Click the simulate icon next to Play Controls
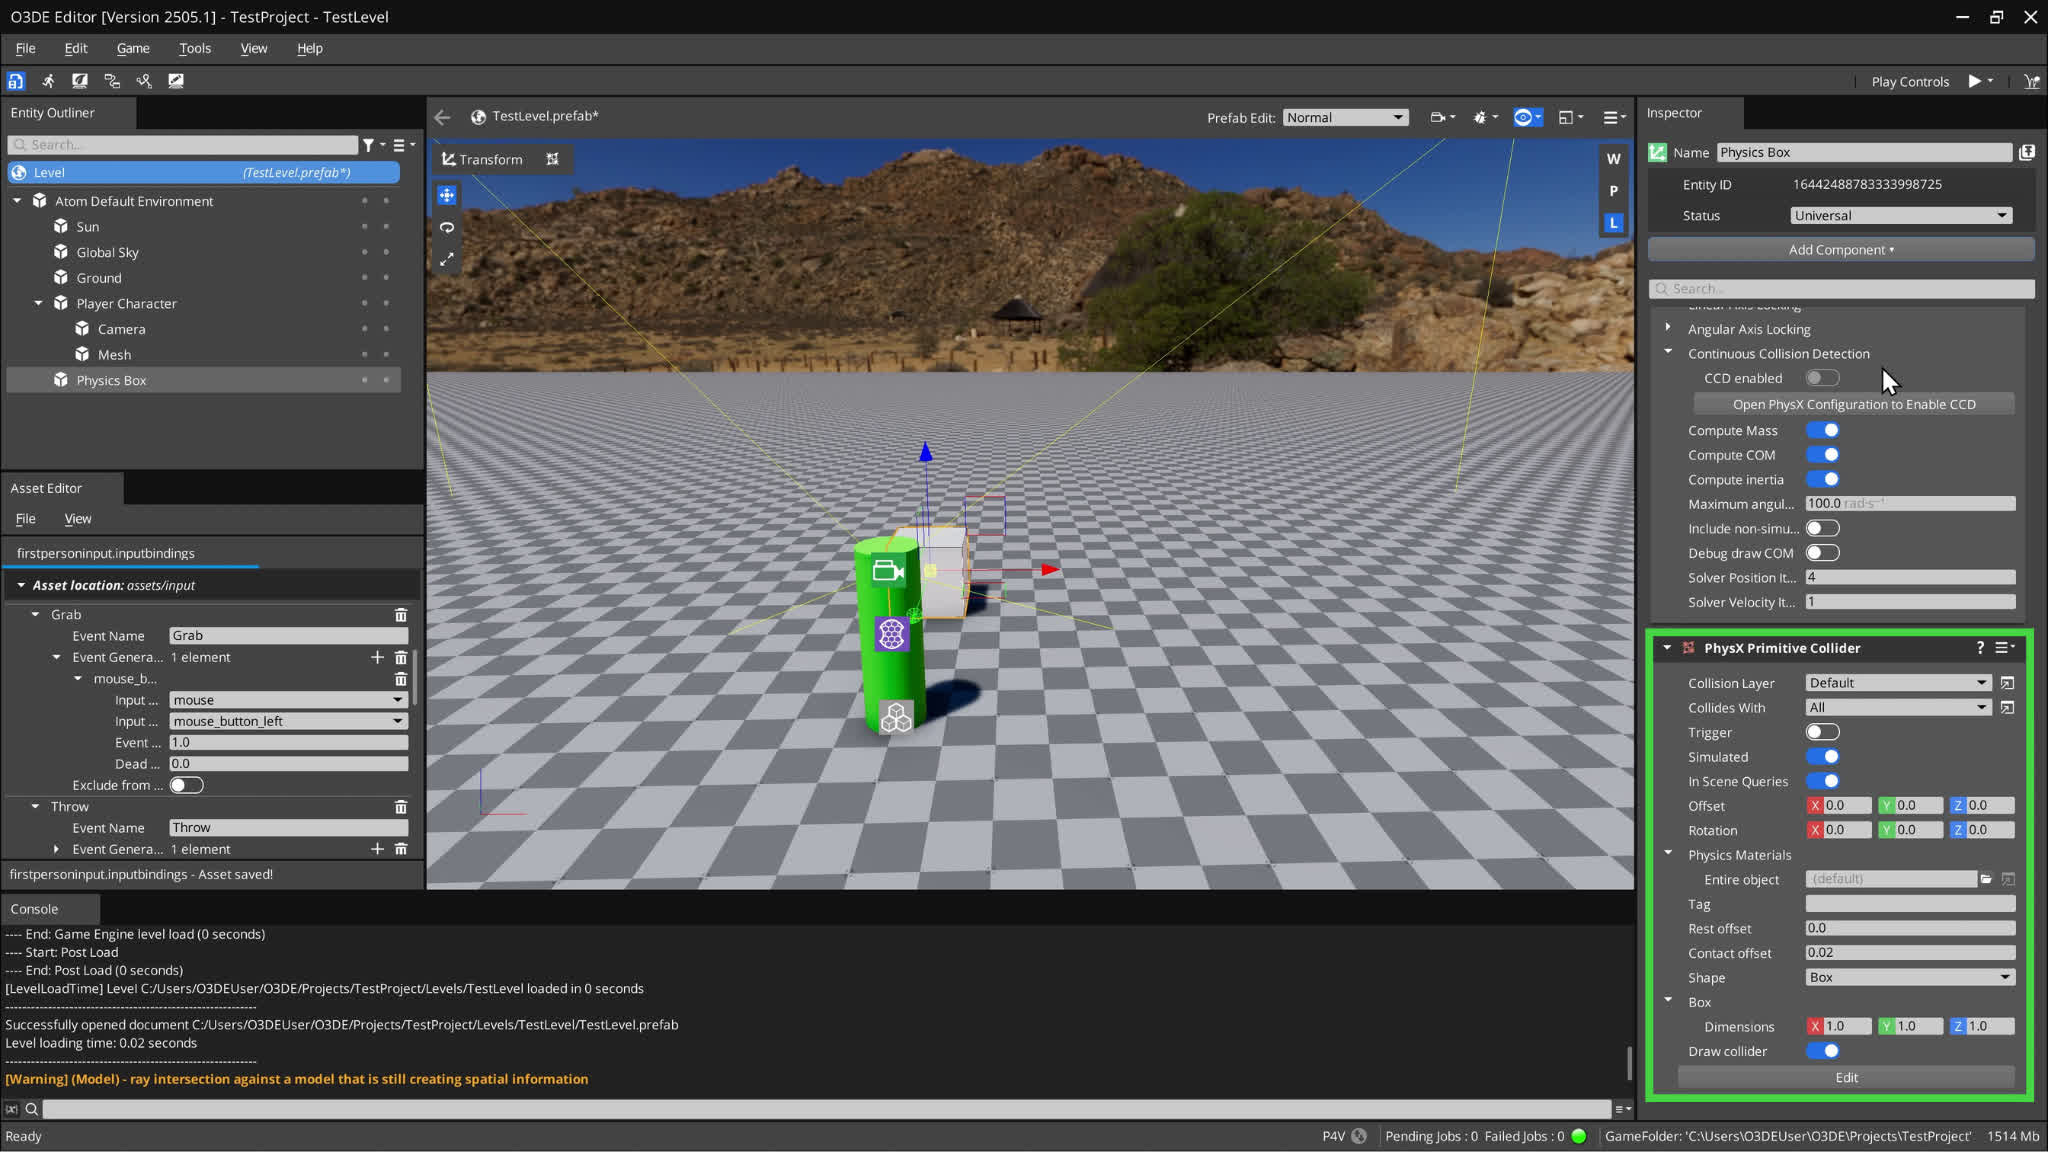The width and height of the screenshot is (2048, 1152). coord(2031,82)
